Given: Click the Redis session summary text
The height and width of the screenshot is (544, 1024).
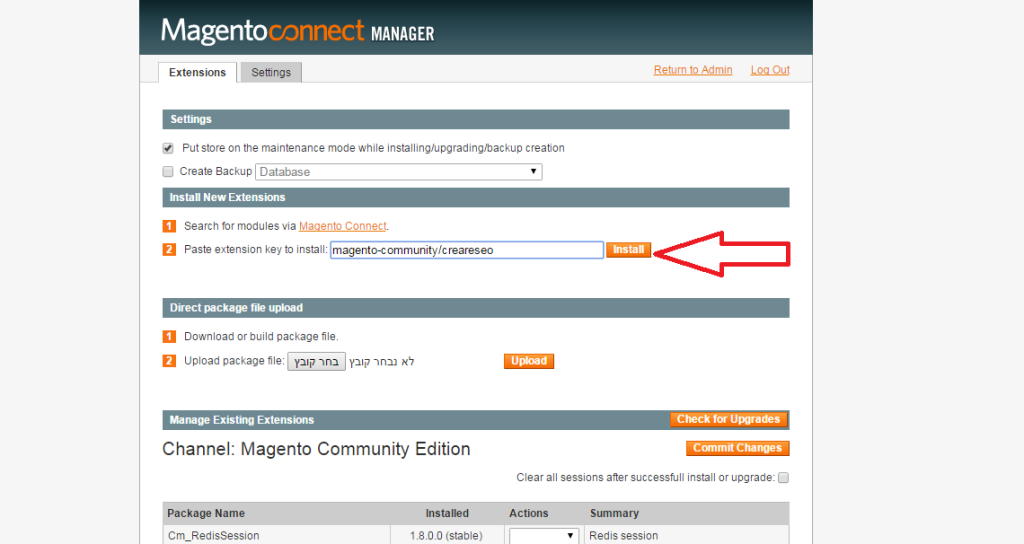Looking at the screenshot, I should (x=624, y=536).
